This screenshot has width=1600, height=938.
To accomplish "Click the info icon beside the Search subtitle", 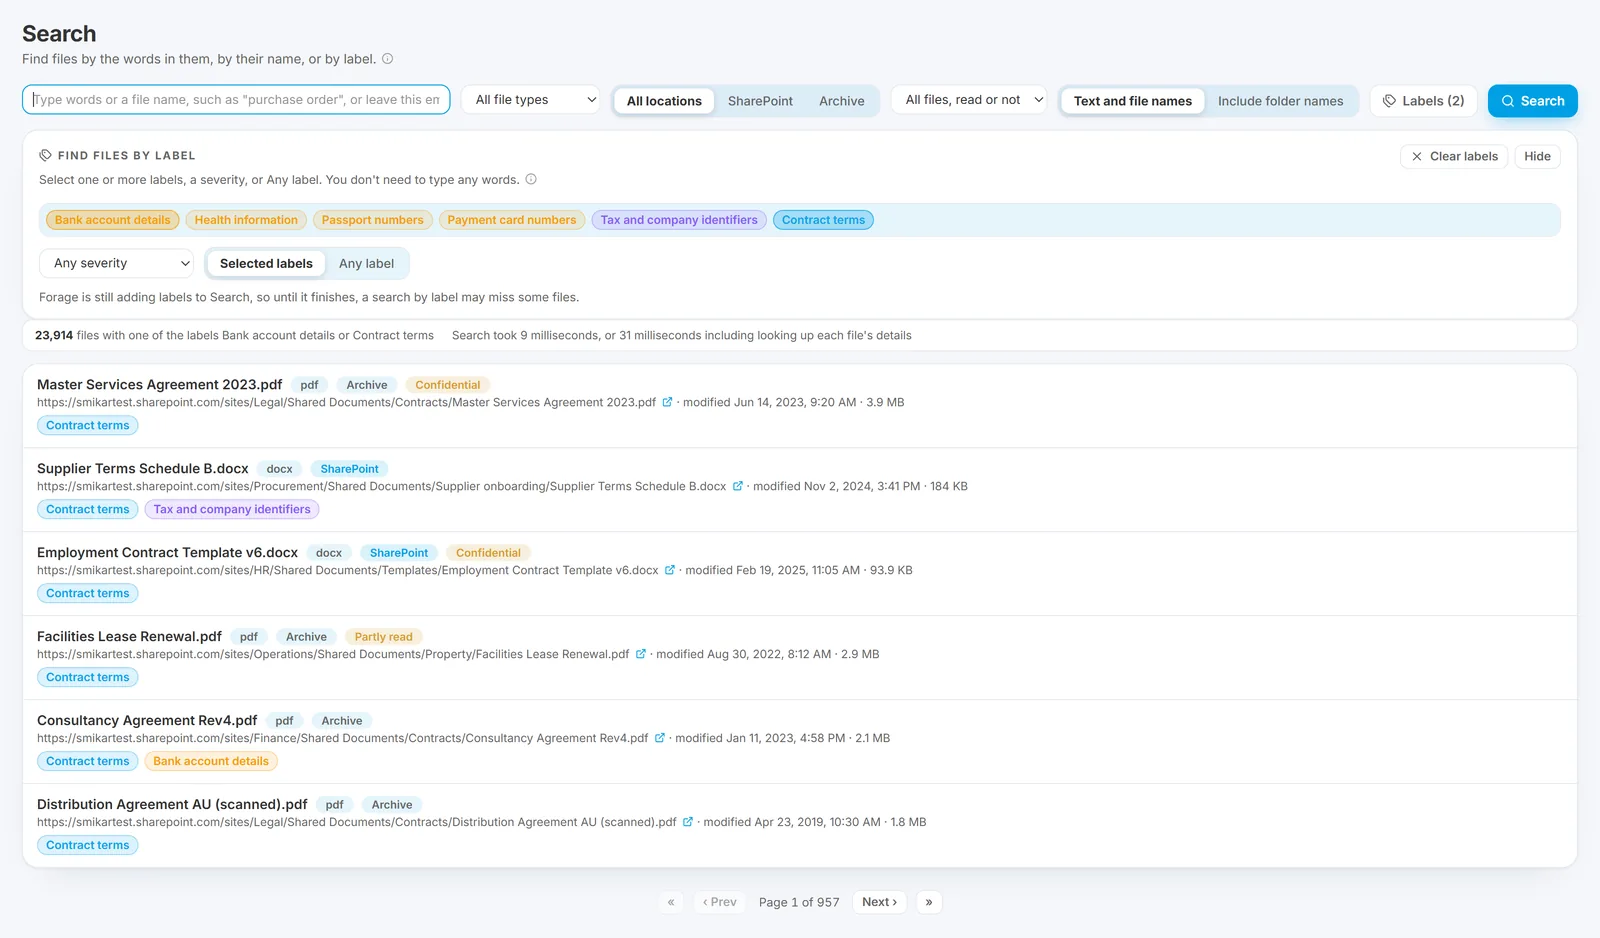I will (x=388, y=59).
